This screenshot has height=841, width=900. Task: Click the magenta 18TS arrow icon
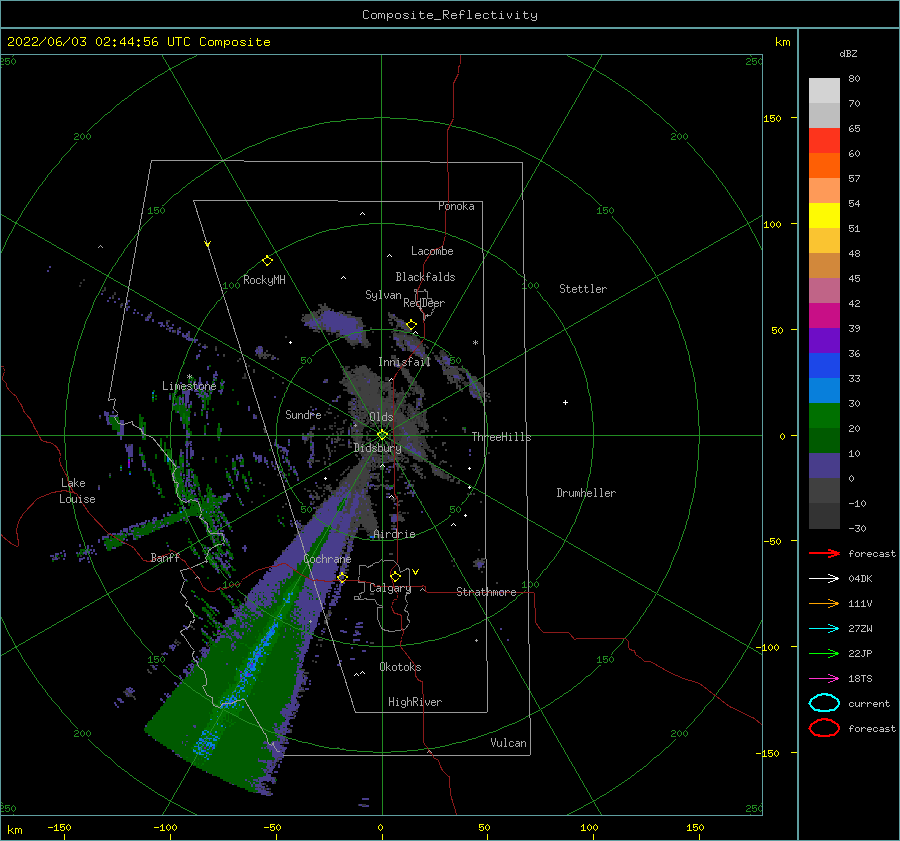click(824, 679)
